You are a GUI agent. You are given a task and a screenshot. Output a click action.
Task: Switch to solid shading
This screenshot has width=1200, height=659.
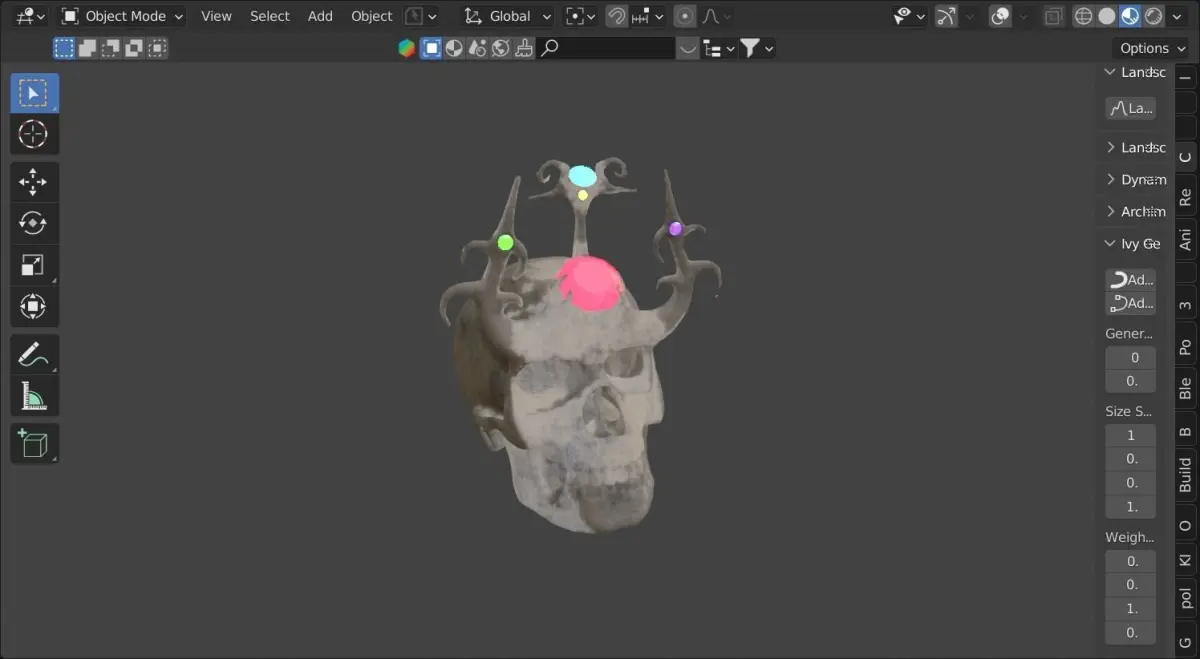(x=1106, y=16)
